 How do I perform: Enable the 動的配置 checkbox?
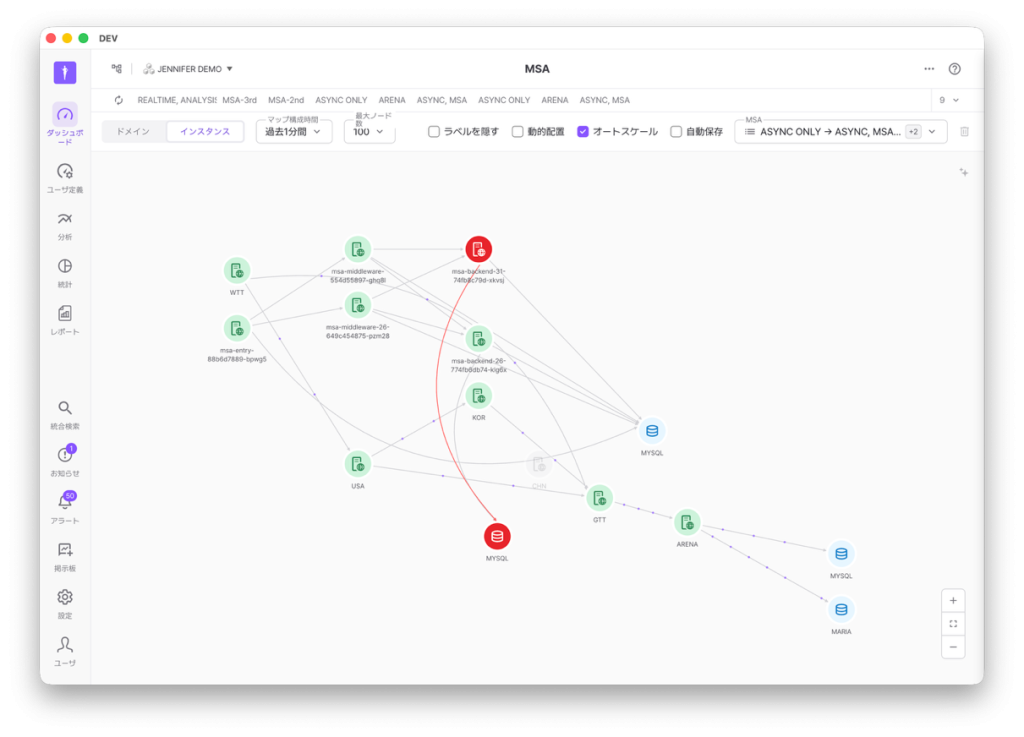click(x=518, y=131)
